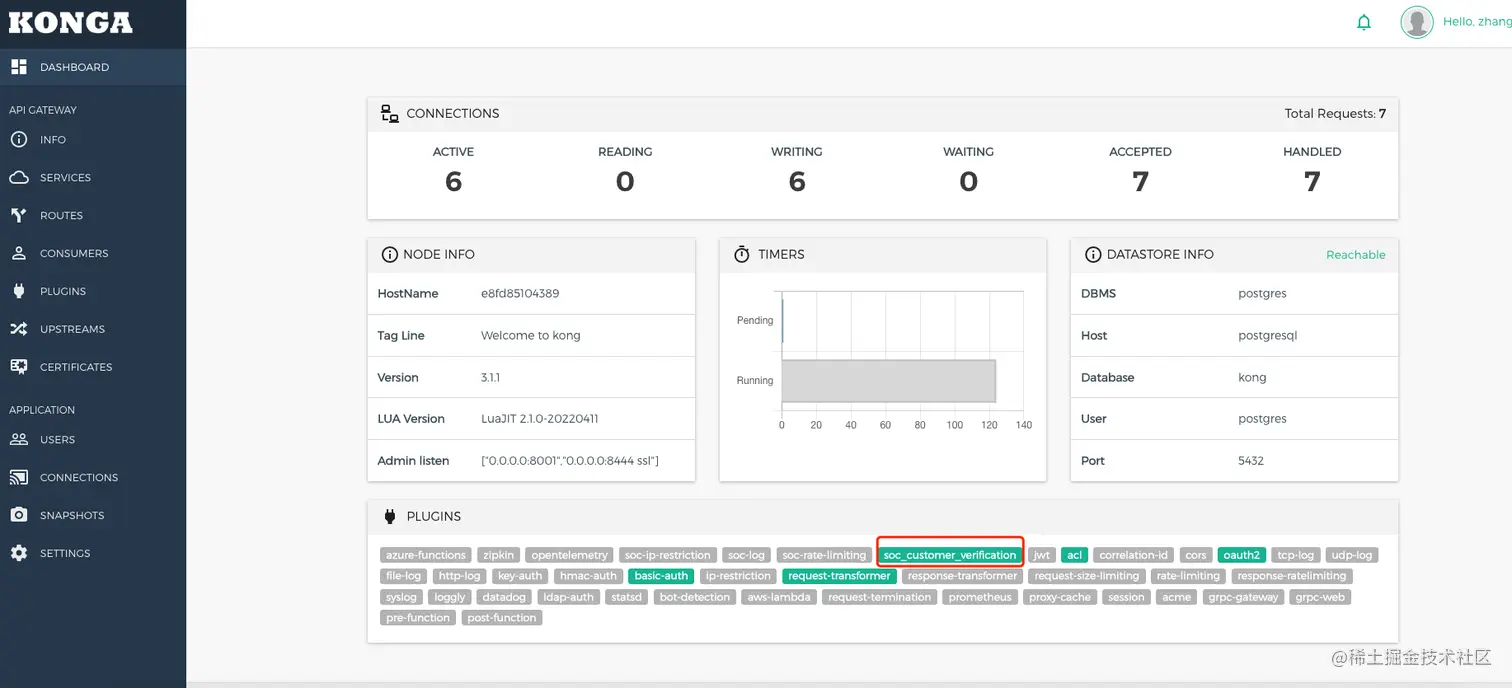This screenshot has height=688, width=1512.
Task: Open the Snapshots camera icon
Action: coord(18,515)
